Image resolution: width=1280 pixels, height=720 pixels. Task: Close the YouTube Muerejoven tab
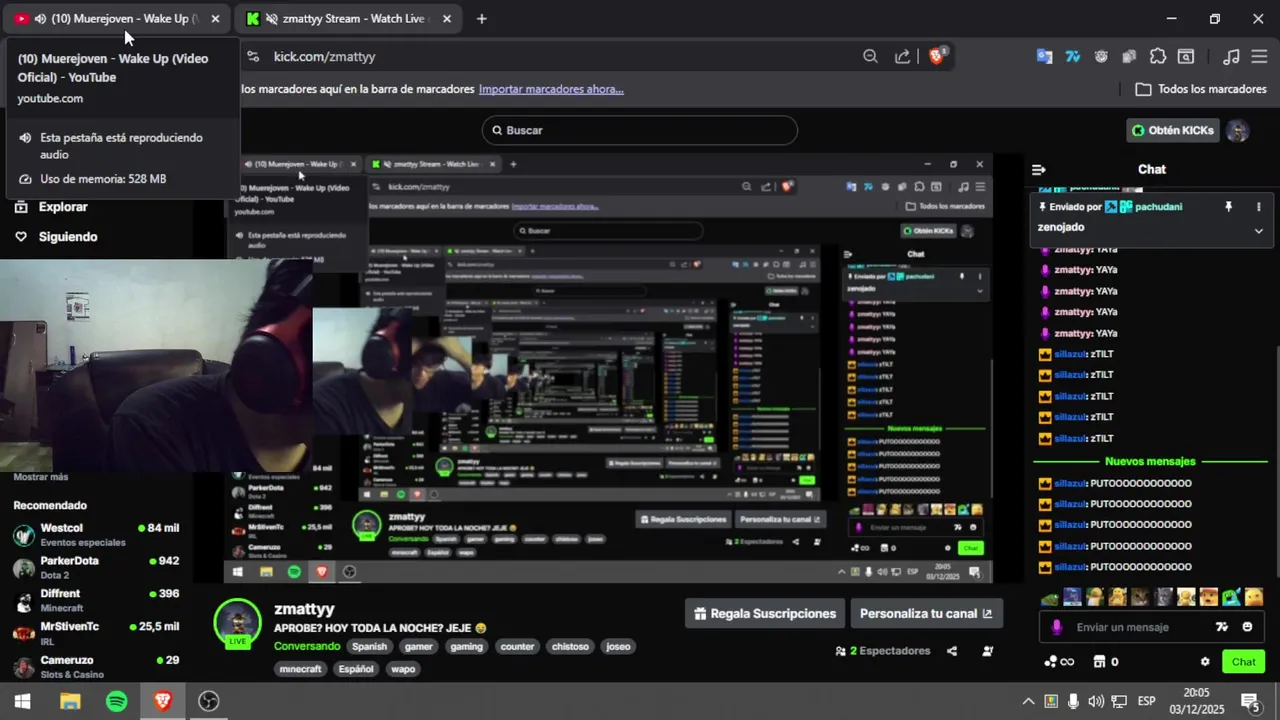click(215, 19)
